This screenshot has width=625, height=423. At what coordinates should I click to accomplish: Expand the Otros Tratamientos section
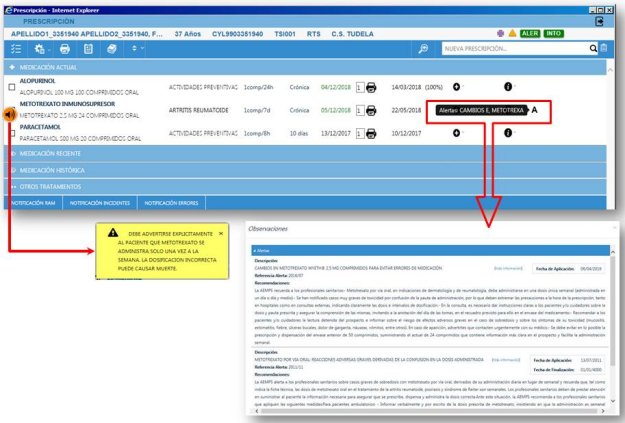[x=50, y=185]
